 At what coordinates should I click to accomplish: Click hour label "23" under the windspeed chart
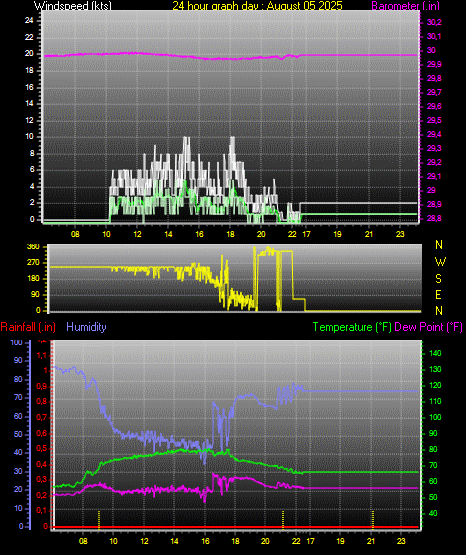click(400, 234)
